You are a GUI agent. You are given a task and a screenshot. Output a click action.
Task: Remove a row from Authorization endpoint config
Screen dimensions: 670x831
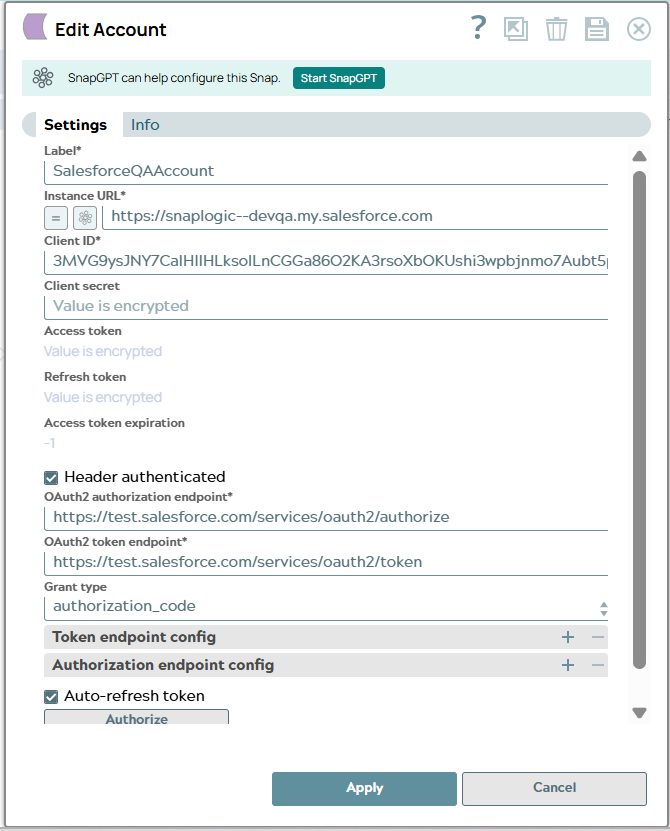coord(597,665)
